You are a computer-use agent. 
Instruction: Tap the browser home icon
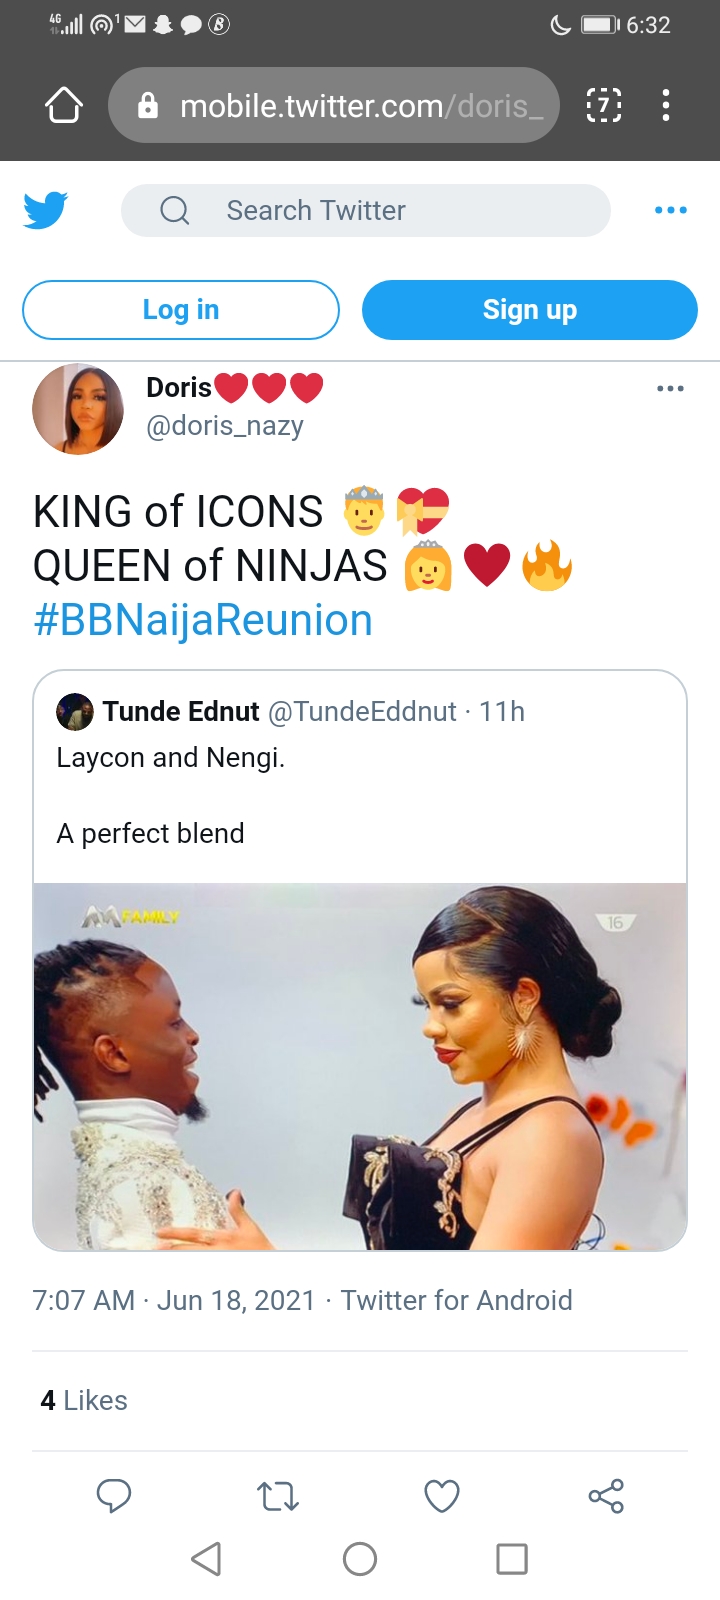64,105
